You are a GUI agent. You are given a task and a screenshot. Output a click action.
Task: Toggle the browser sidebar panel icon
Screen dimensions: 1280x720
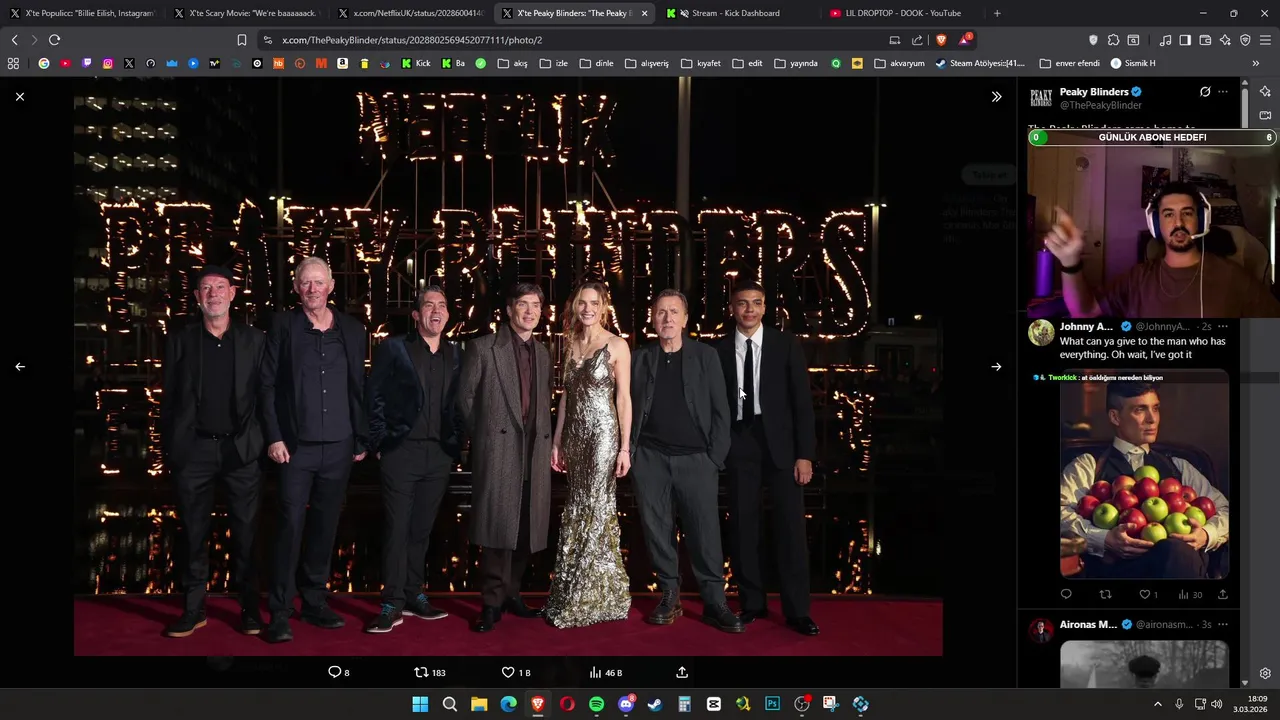pyautogui.click(x=1185, y=40)
